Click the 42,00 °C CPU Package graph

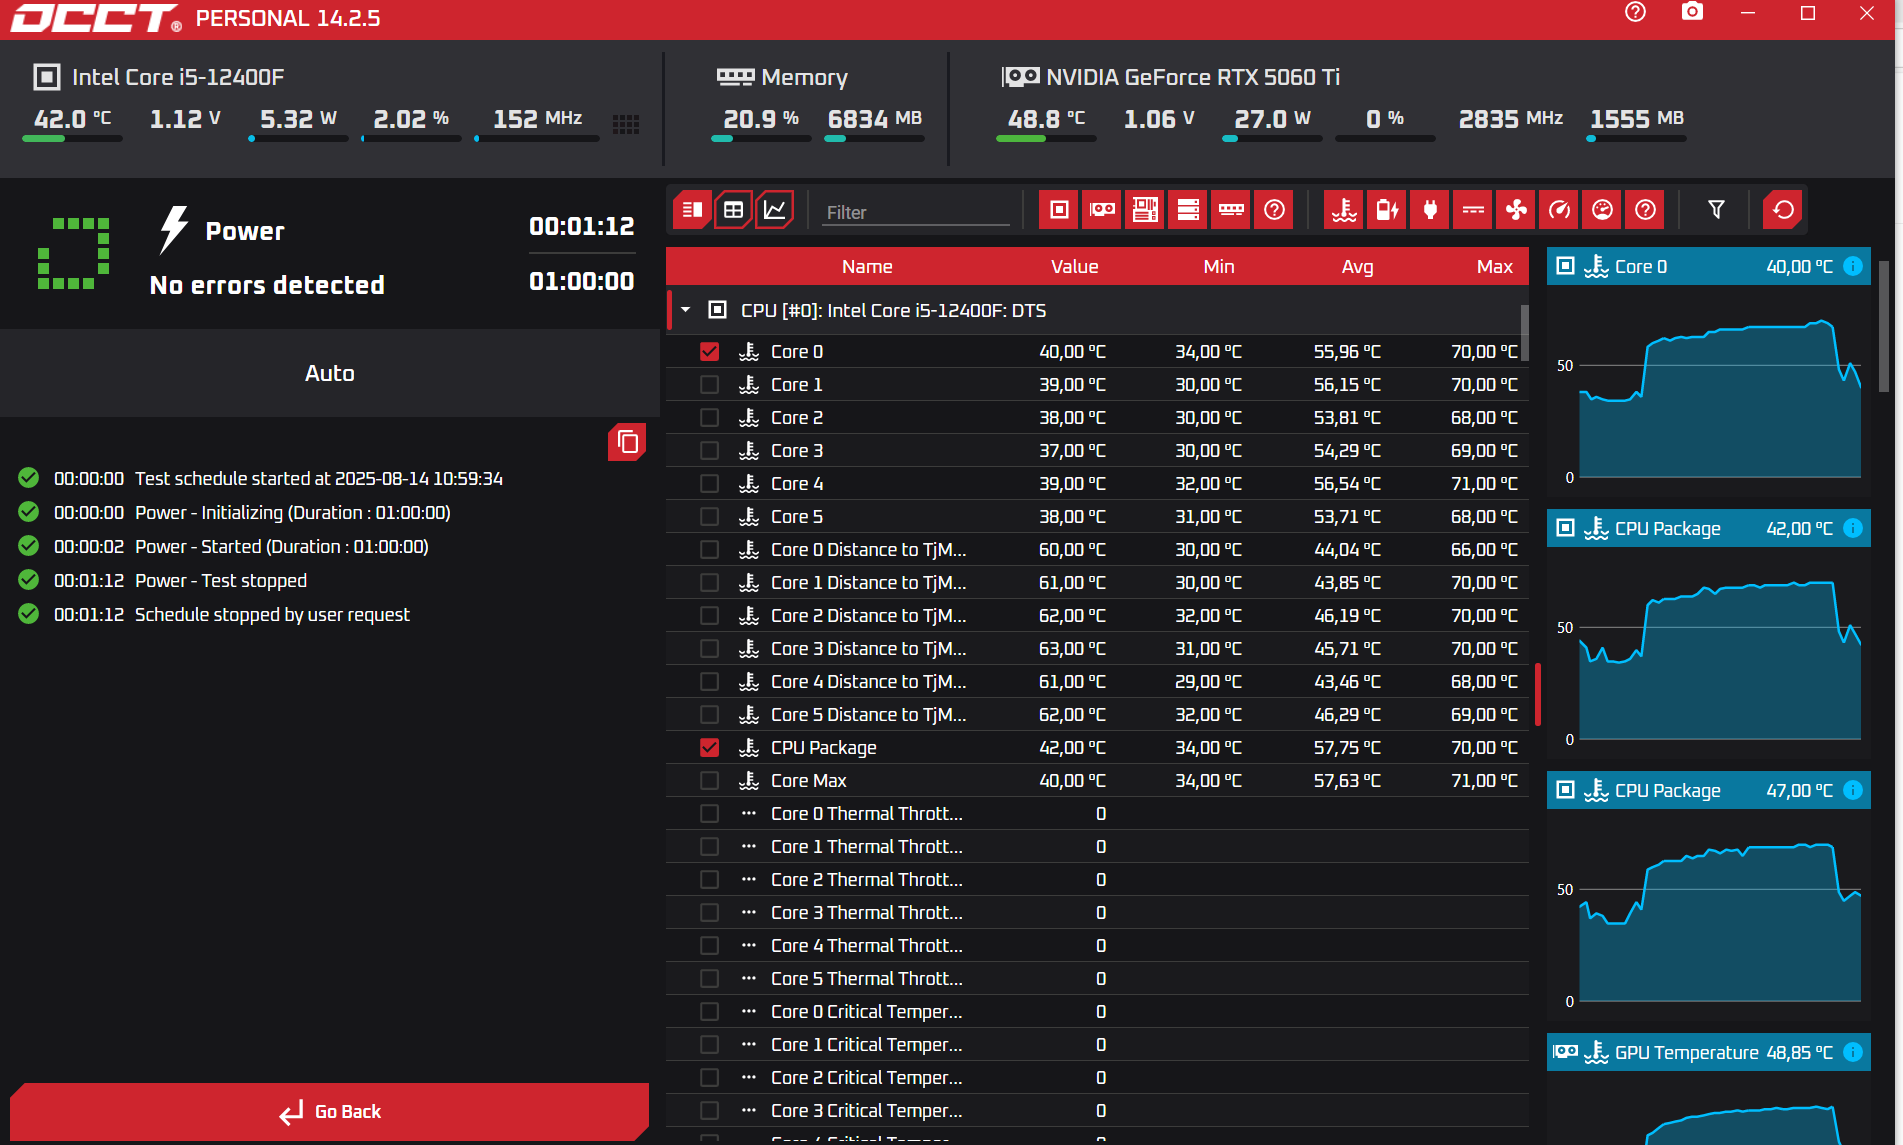[x=1709, y=654]
